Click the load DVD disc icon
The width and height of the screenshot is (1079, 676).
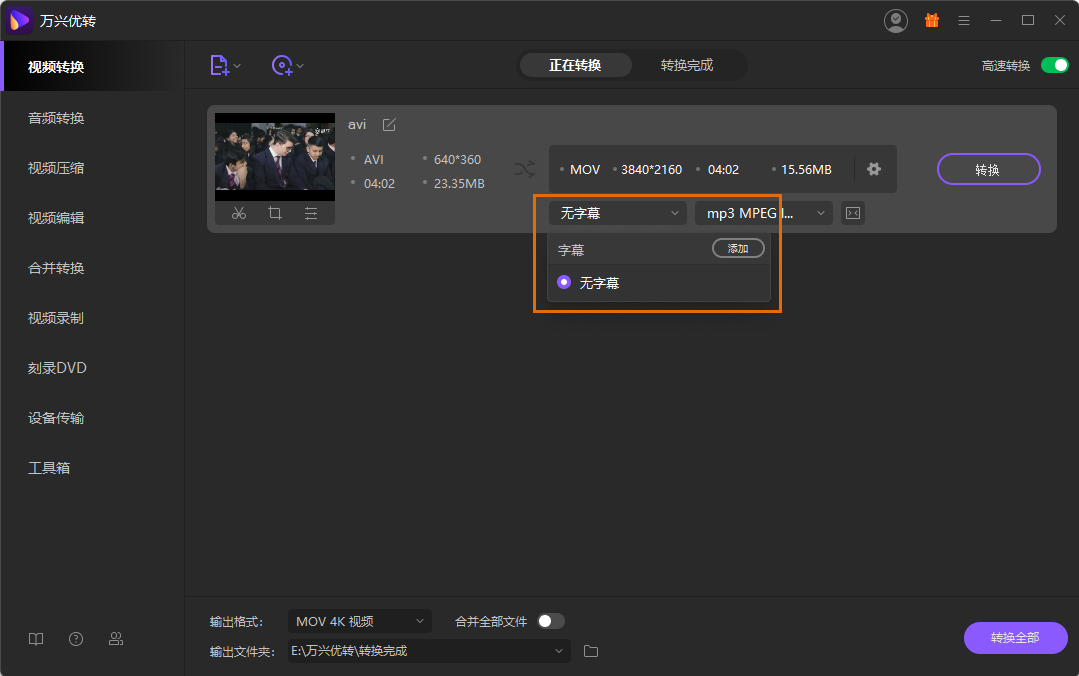282,66
